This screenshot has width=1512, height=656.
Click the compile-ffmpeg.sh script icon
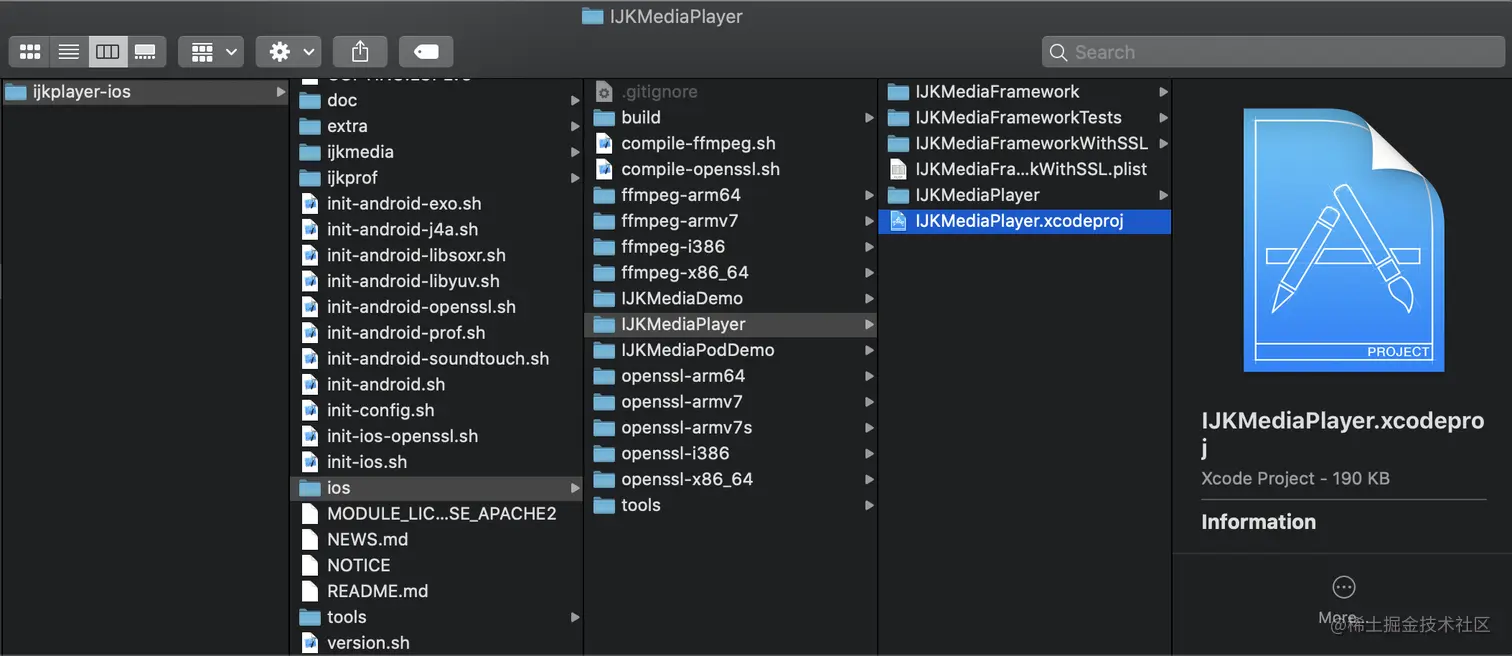tap(603, 143)
